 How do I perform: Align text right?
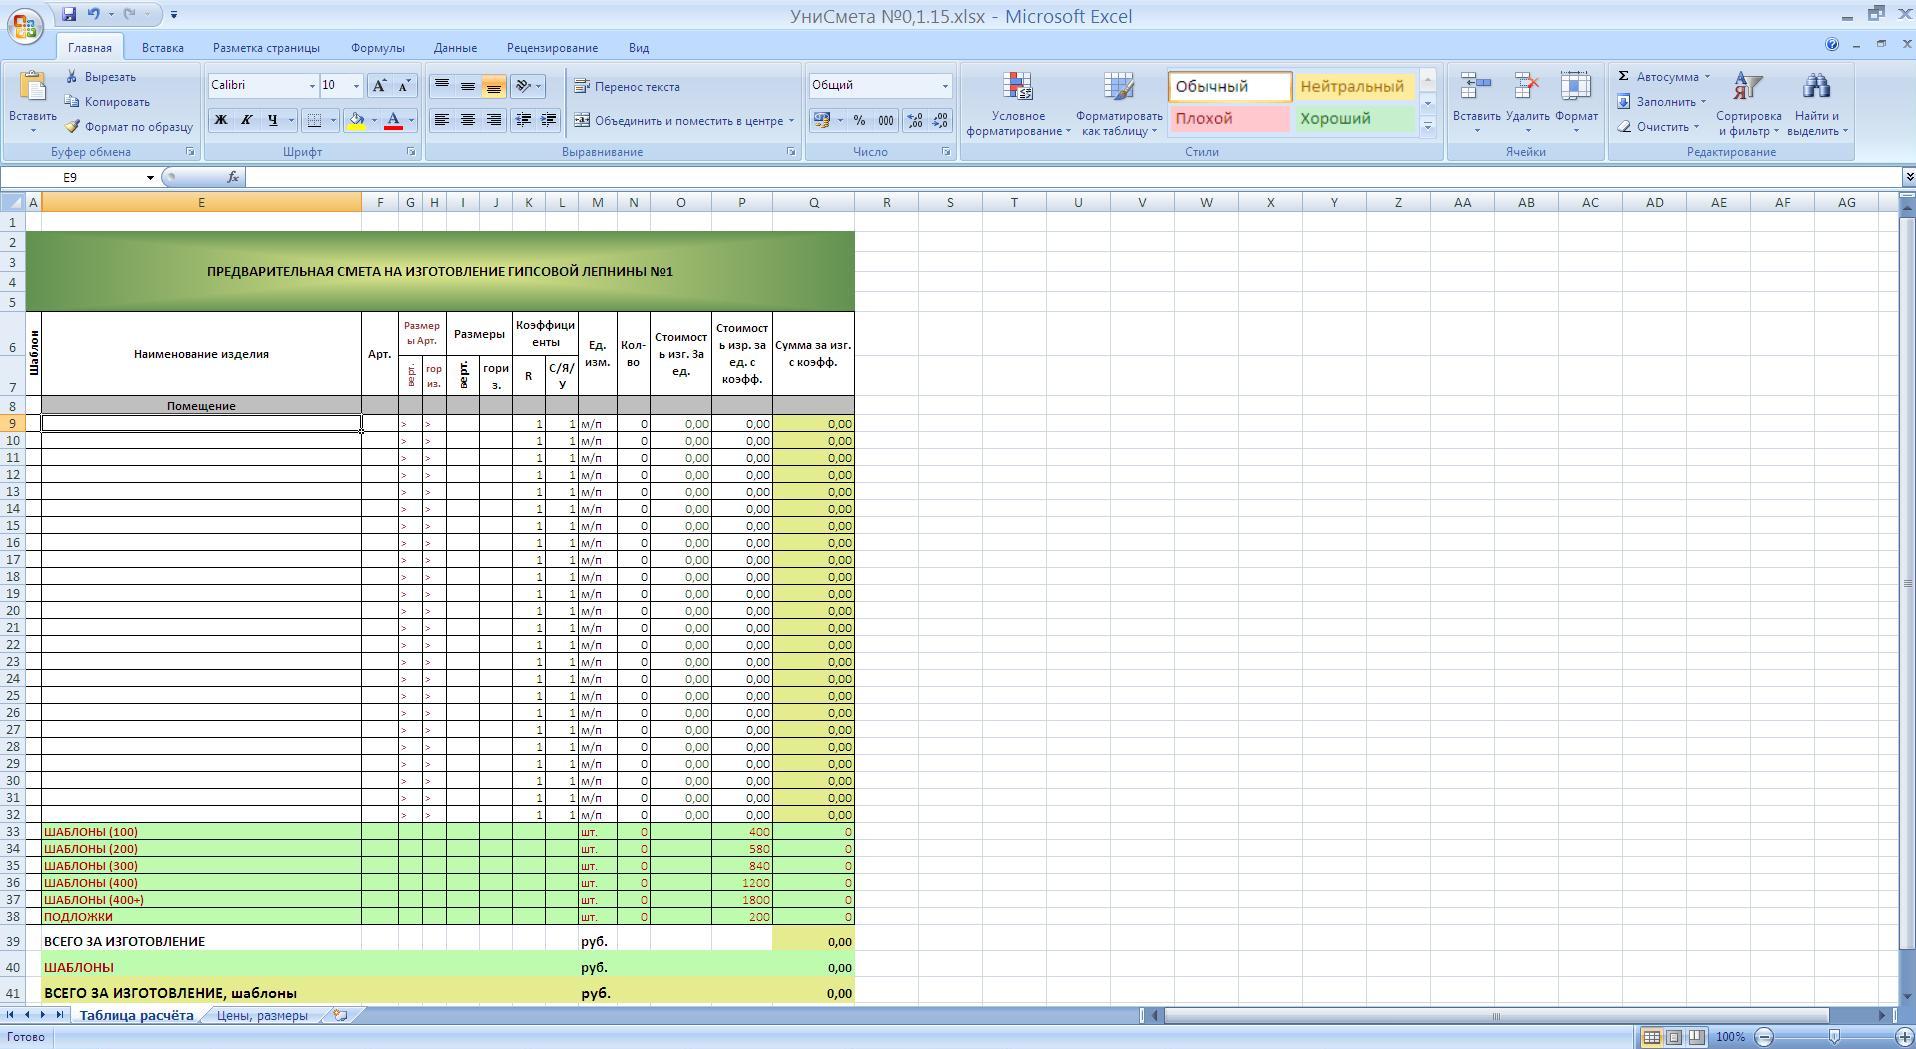[x=493, y=120]
